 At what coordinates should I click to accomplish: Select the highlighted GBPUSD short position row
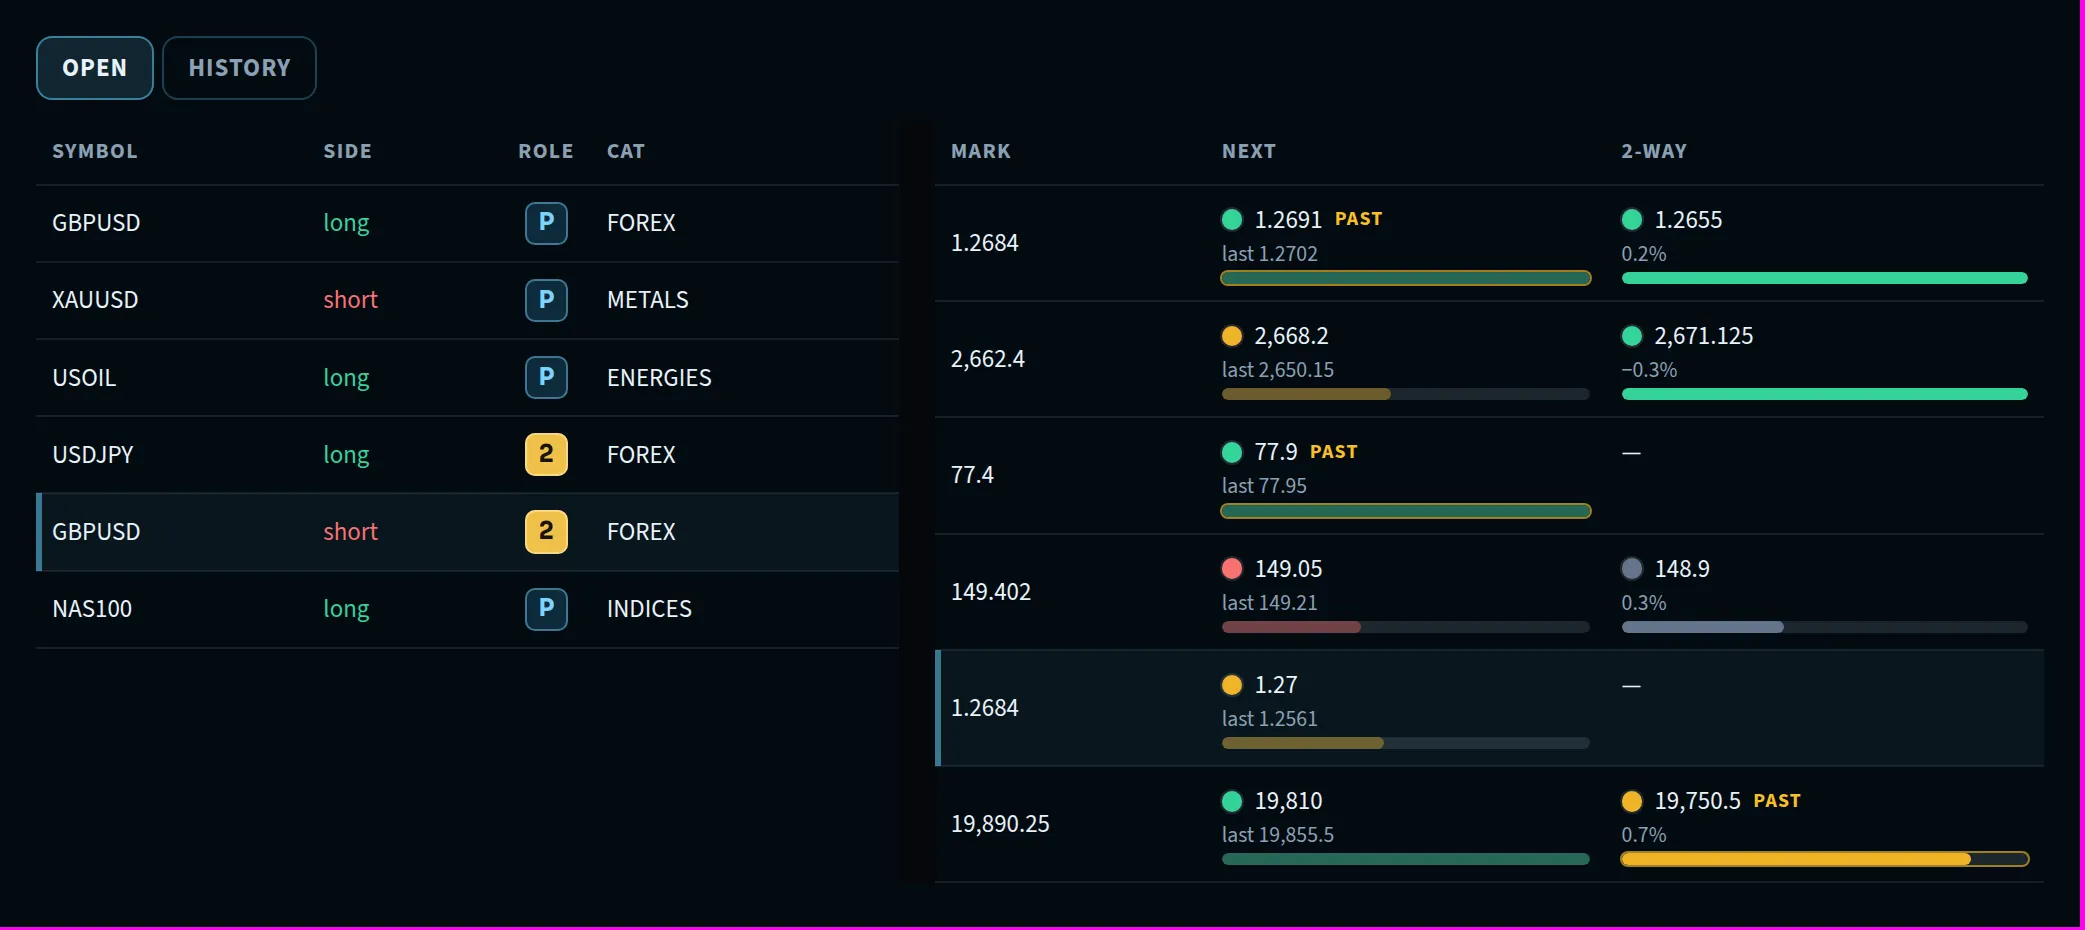pos(468,532)
